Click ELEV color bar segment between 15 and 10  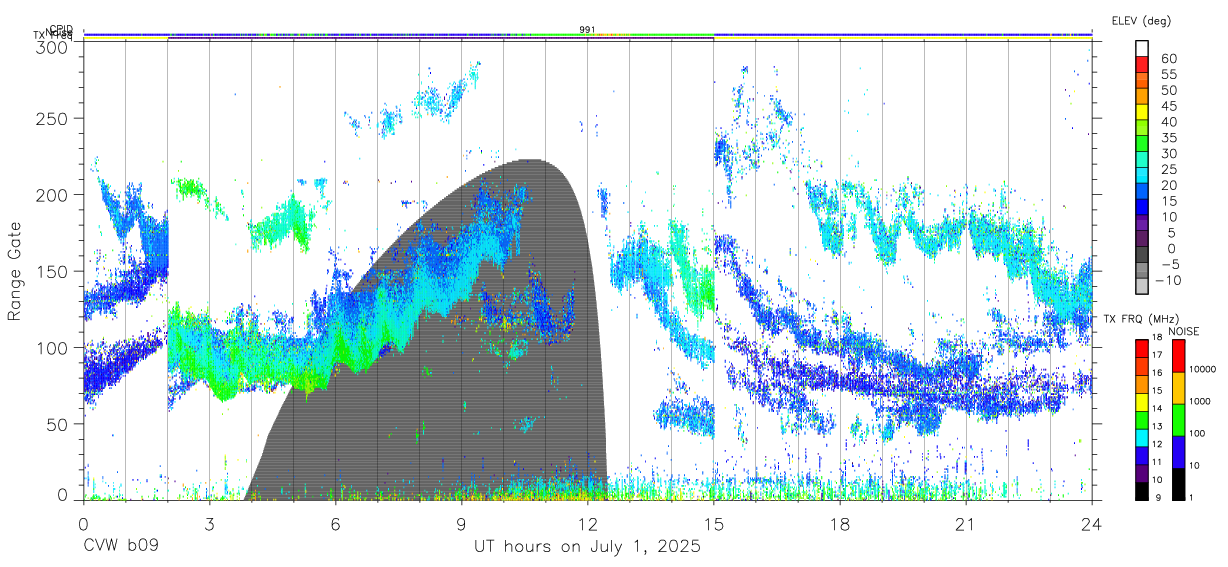click(x=1142, y=207)
